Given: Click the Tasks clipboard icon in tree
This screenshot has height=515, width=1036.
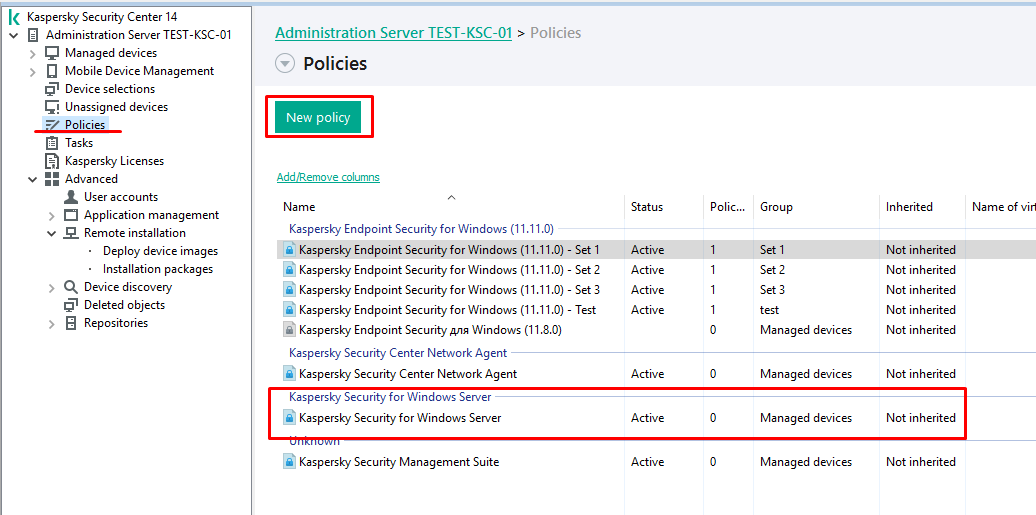Looking at the screenshot, I should coord(52,143).
